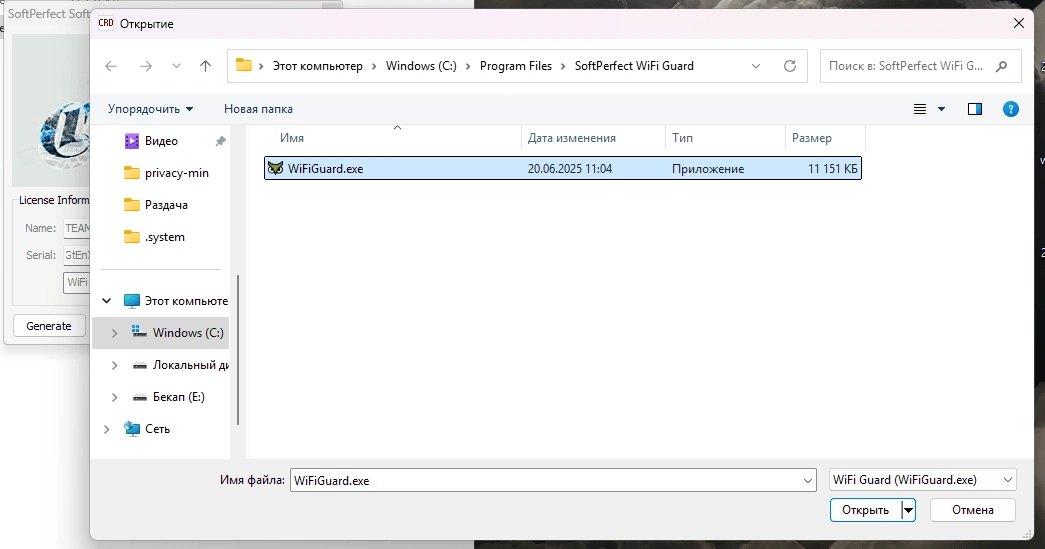The height and width of the screenshot is (549, 1045).
Task: Click the Отмена button
Action: (x=972, y=510)
